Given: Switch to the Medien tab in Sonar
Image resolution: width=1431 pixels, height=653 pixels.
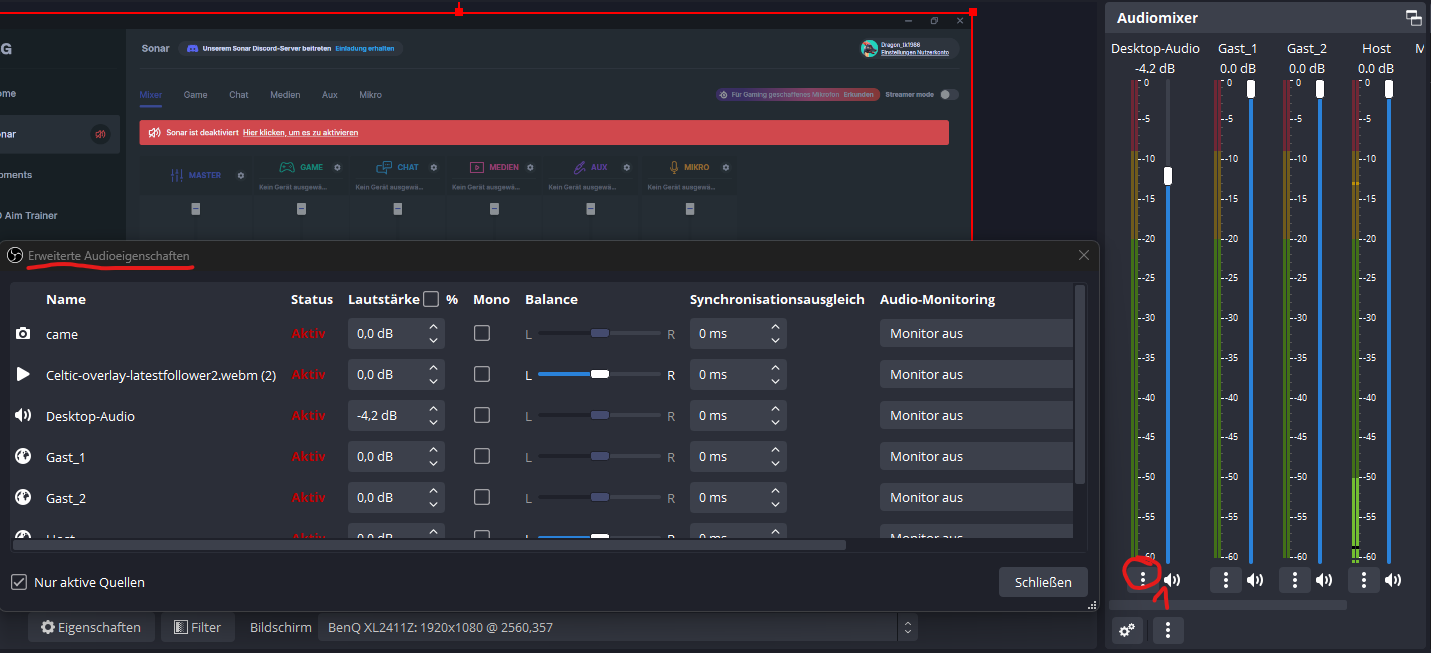Looking at the screenshot, I should [285, 95].
